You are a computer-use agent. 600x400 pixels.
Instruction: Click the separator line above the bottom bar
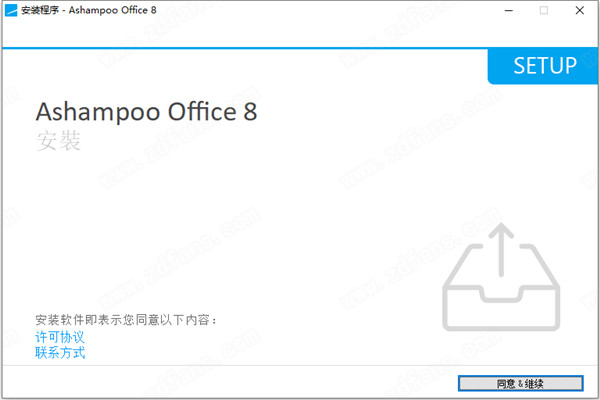click(300, 366)
